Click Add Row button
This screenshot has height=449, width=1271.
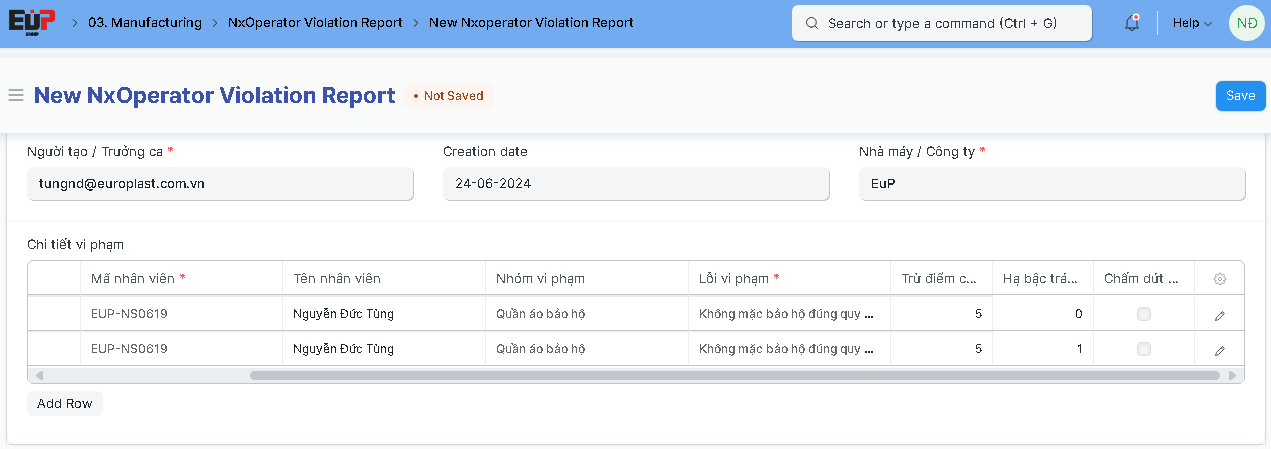click(65, 404)
